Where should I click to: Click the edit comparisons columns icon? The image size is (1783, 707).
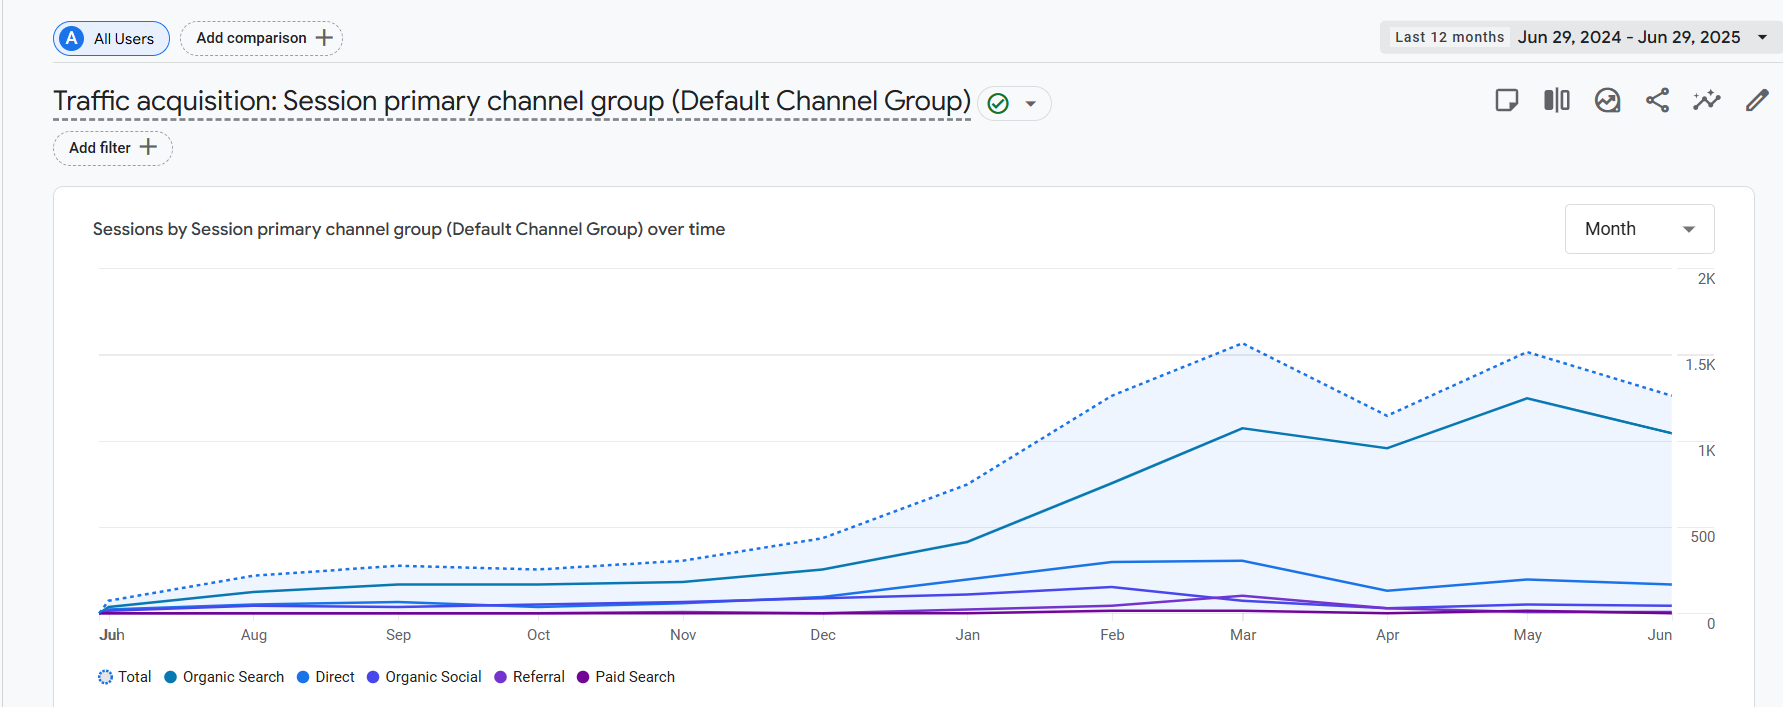pyautogui.click(x=1557, y=100)
